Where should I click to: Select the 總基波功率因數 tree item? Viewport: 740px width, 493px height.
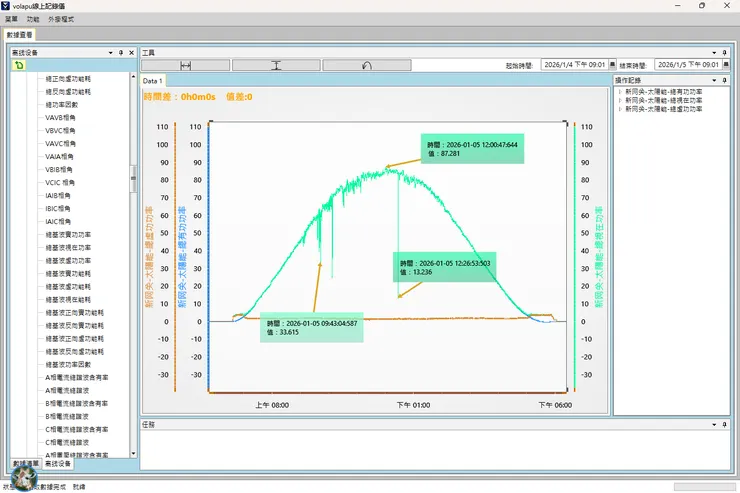point(68,364)
